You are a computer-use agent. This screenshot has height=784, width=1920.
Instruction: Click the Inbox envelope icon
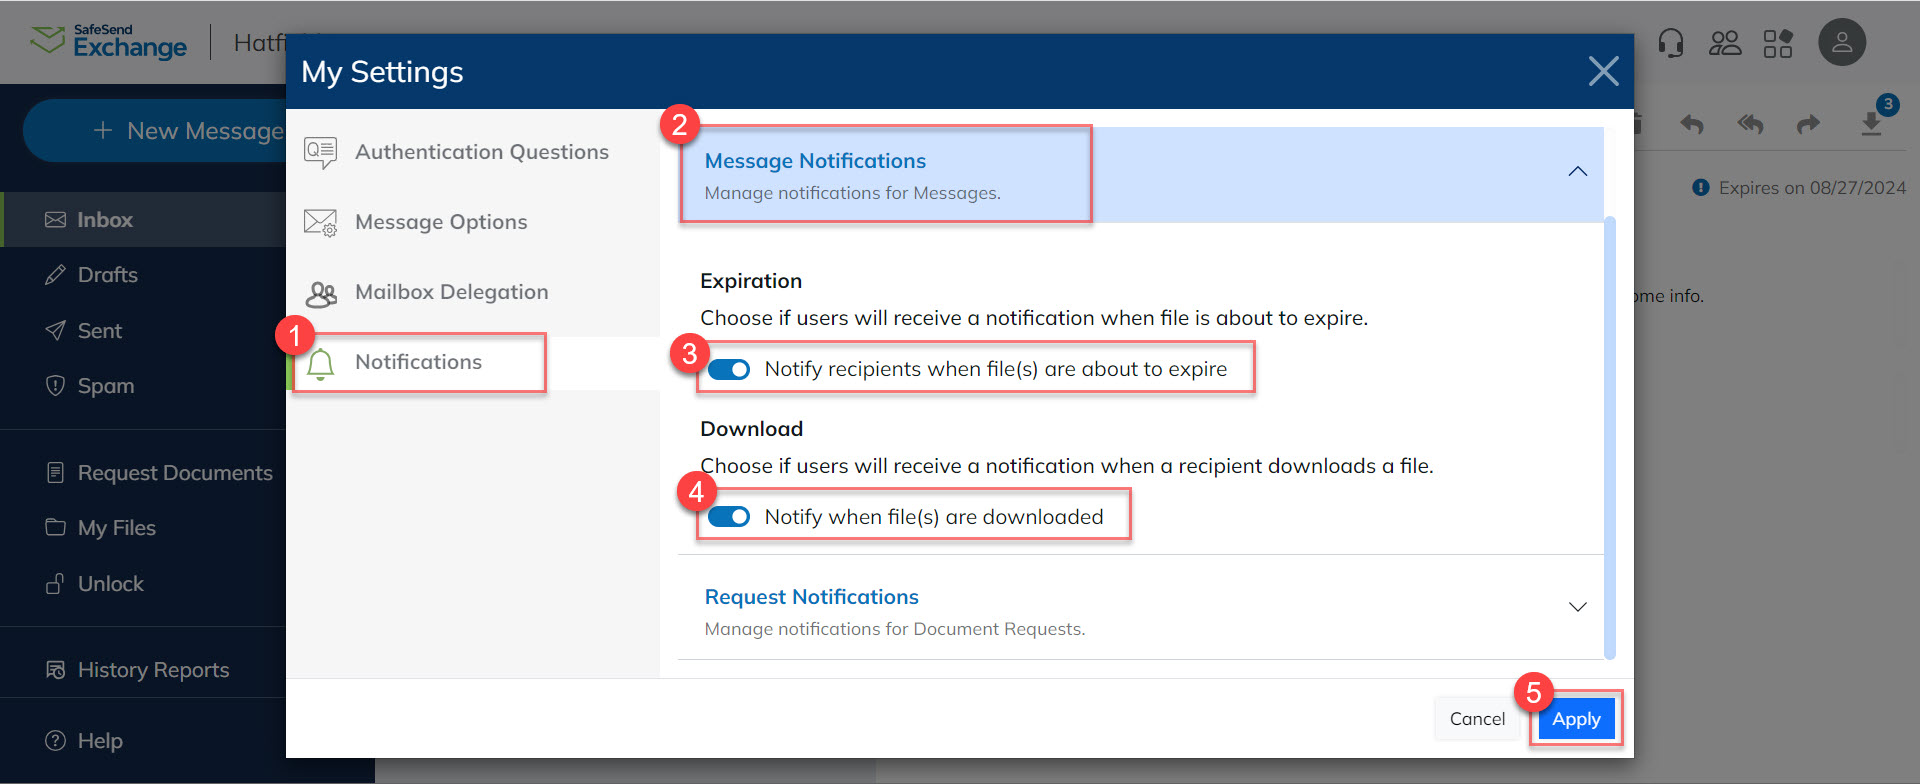(x=56, y=220)
